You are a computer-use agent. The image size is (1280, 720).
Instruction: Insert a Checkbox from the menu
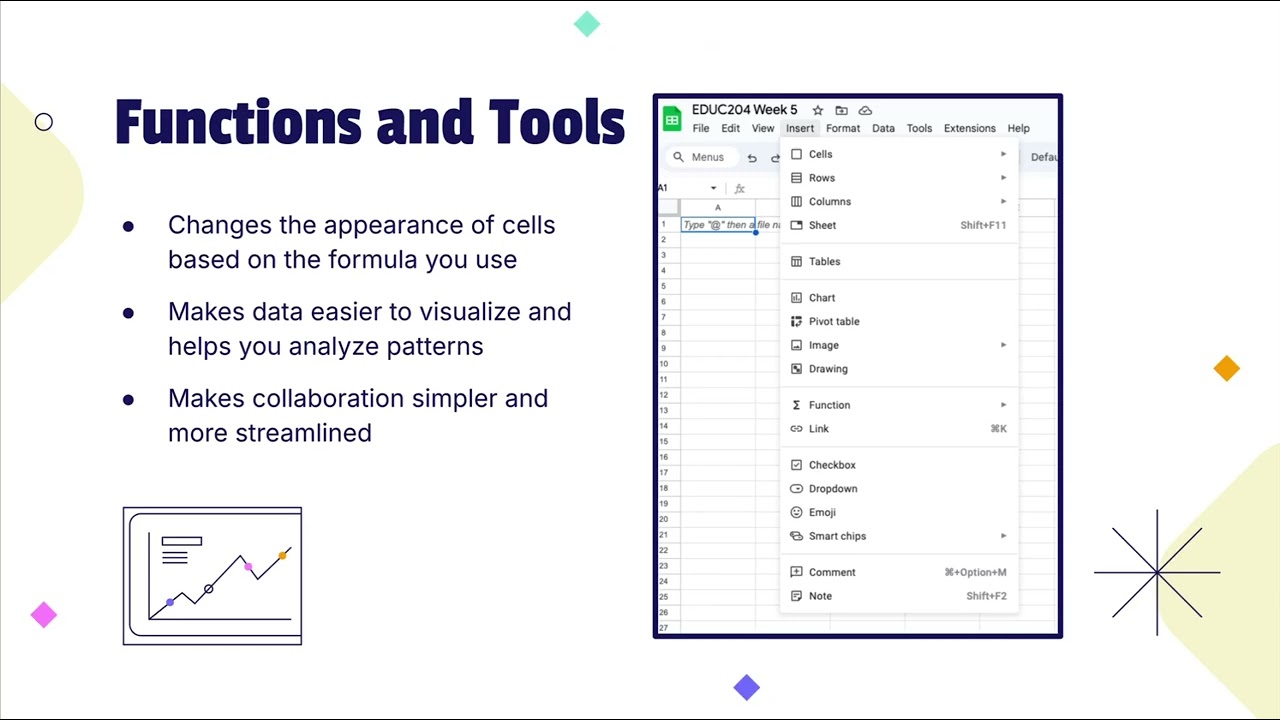click(x=899, y=465)
